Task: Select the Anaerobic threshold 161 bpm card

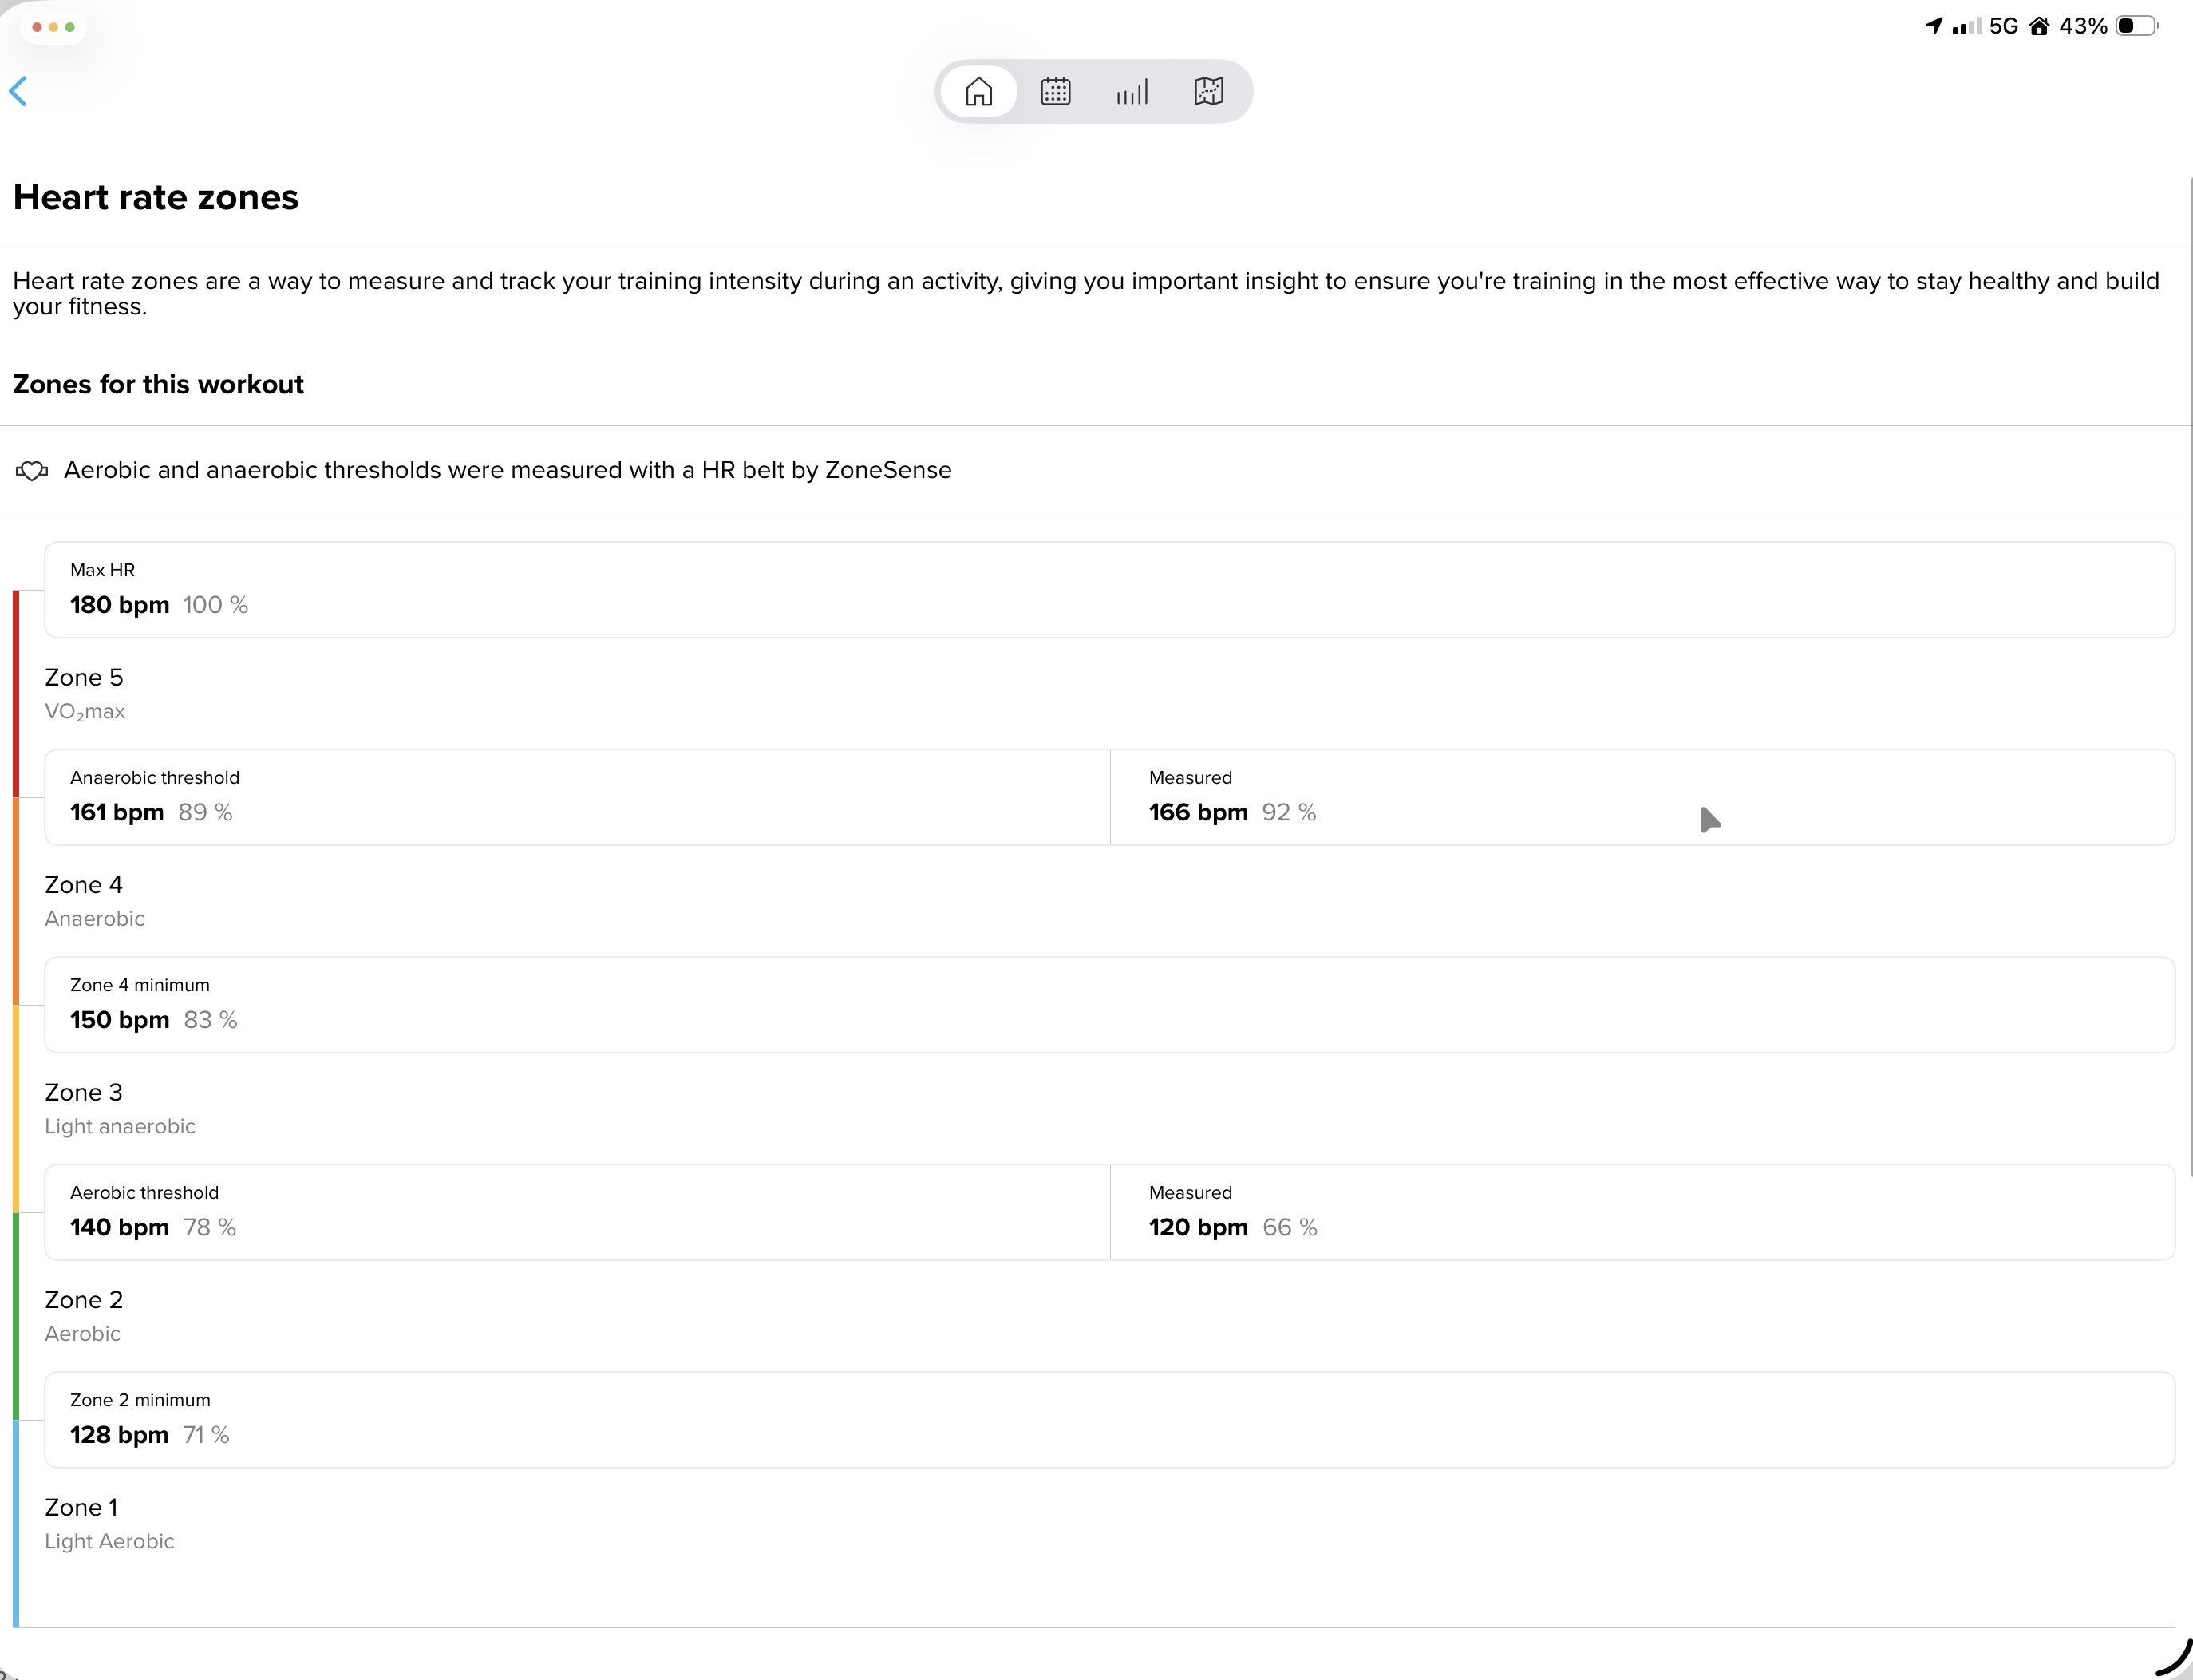Action: [577, 797]
